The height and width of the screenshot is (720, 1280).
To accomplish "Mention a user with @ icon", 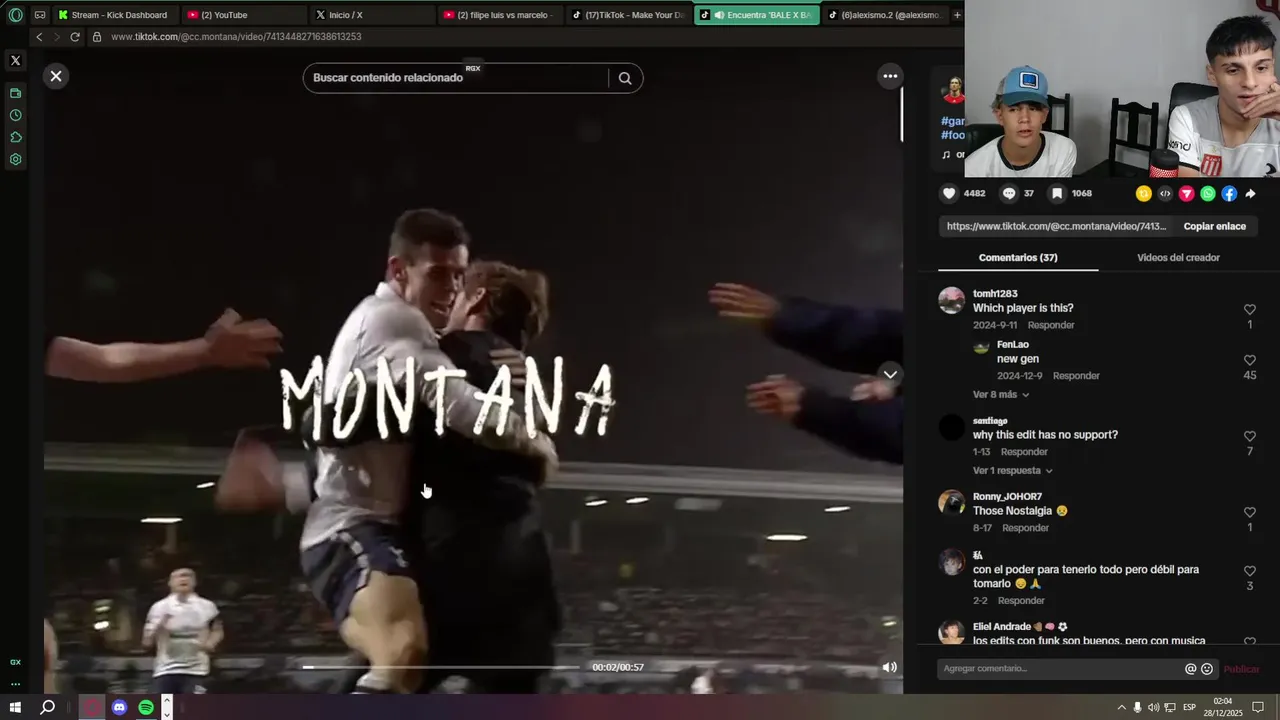I will coord(1190,669).
